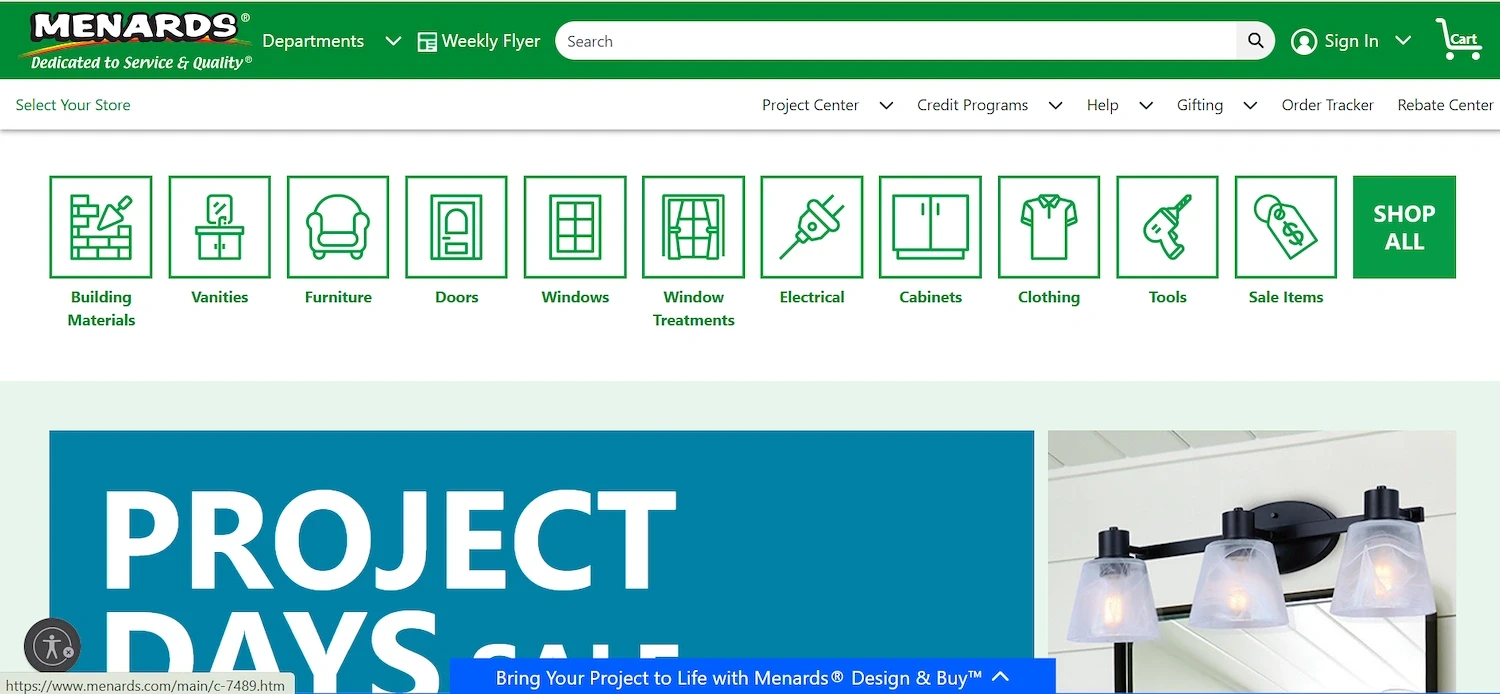Open the Departments menu
This screenshot has width=1500, height=694.
(x=313, y=41)
